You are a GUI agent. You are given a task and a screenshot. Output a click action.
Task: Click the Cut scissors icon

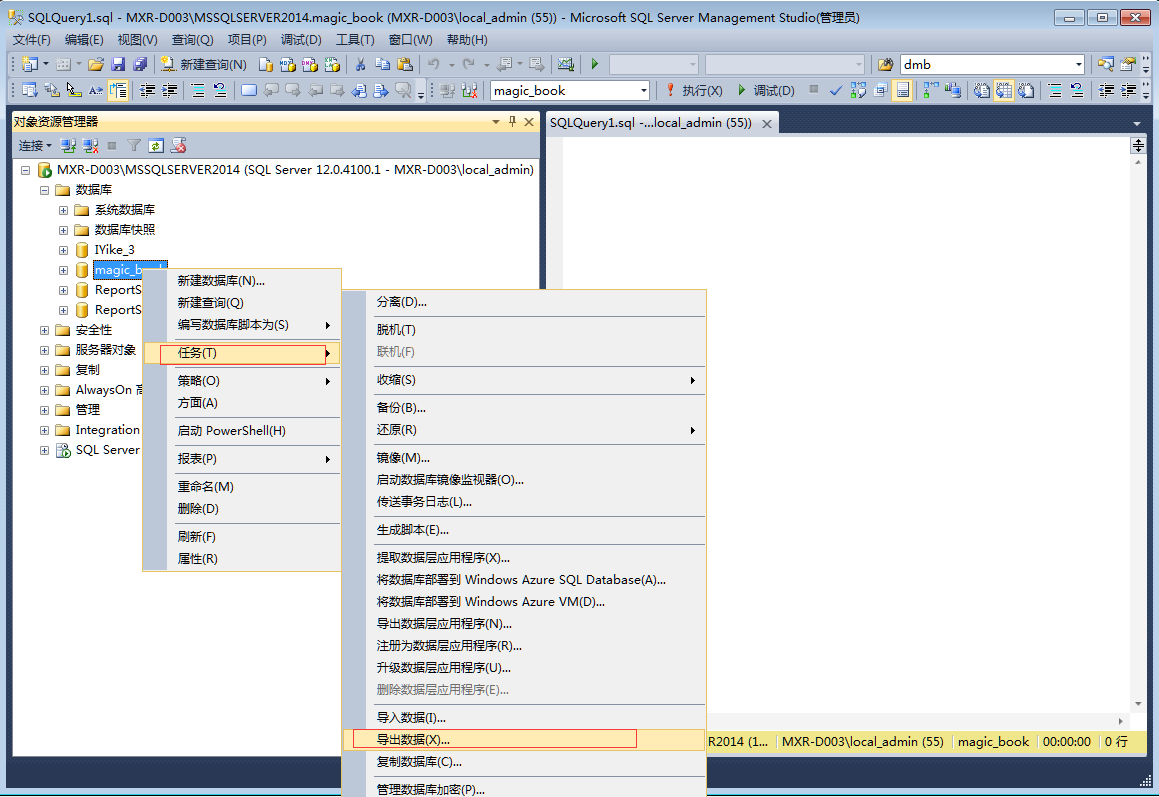coord(360,64)
